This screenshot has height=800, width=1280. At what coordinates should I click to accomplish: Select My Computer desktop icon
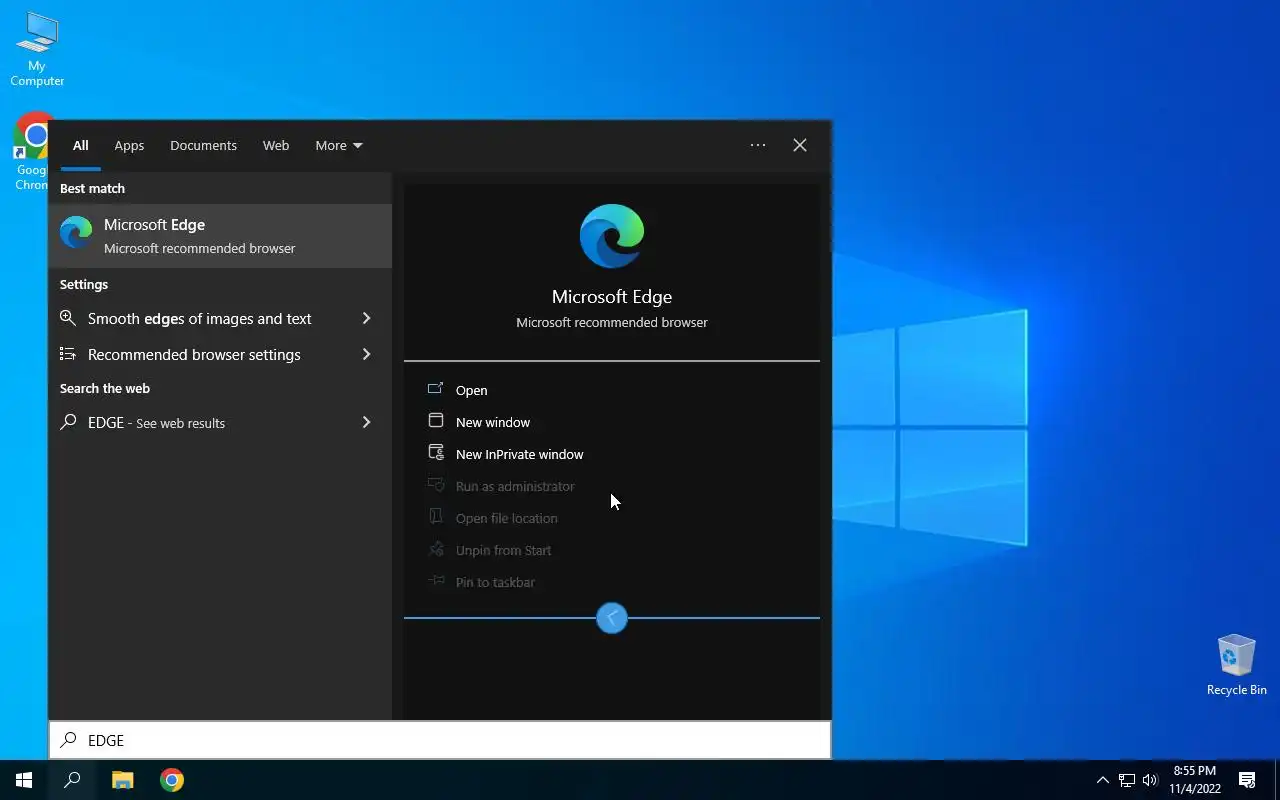(37, 50)
